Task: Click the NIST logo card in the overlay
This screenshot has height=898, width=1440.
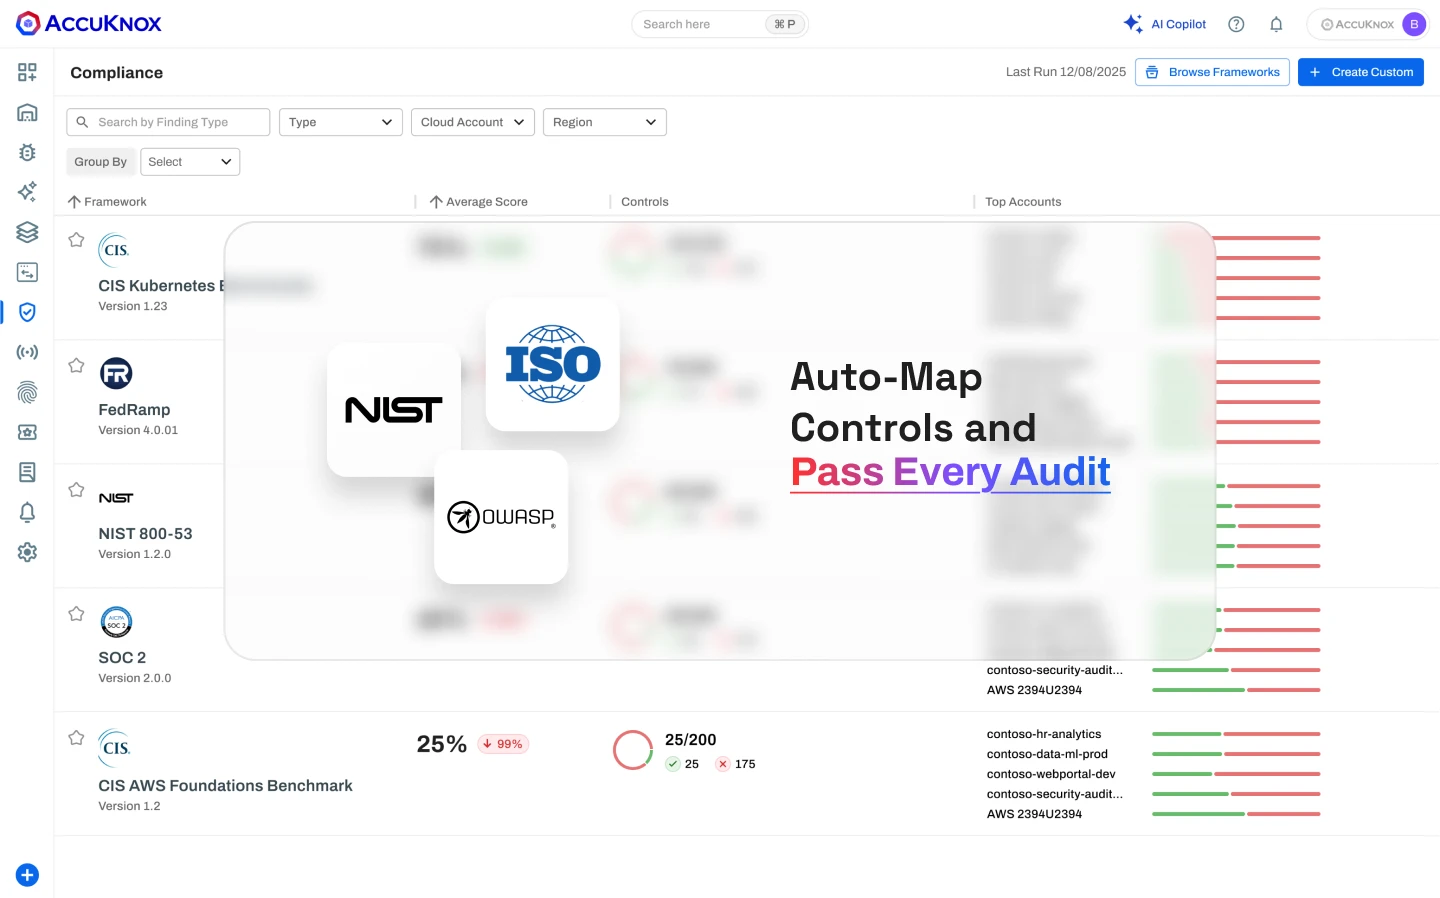Action: tap(394, 410)
